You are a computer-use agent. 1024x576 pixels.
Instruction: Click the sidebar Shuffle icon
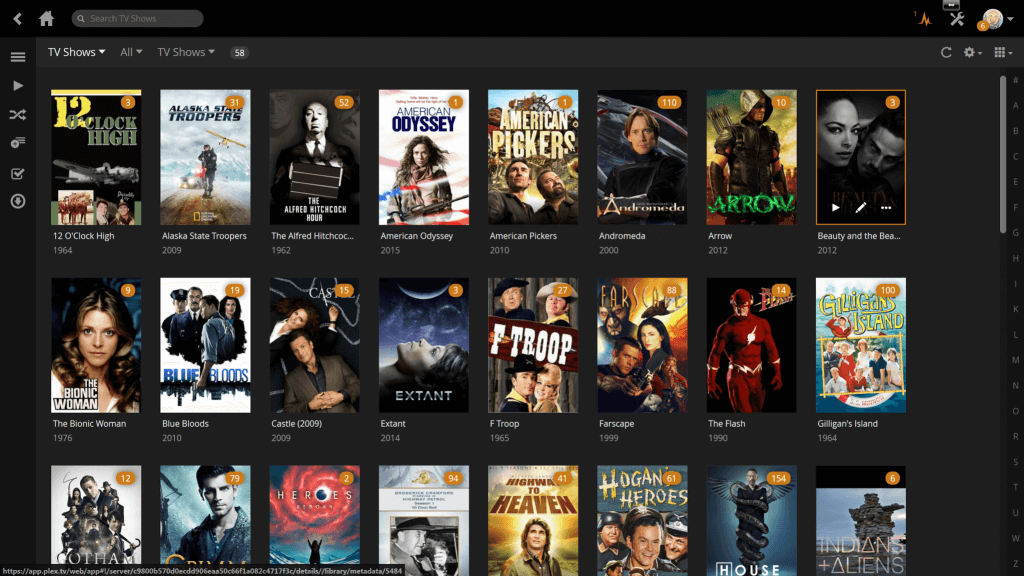coord(18,115)
